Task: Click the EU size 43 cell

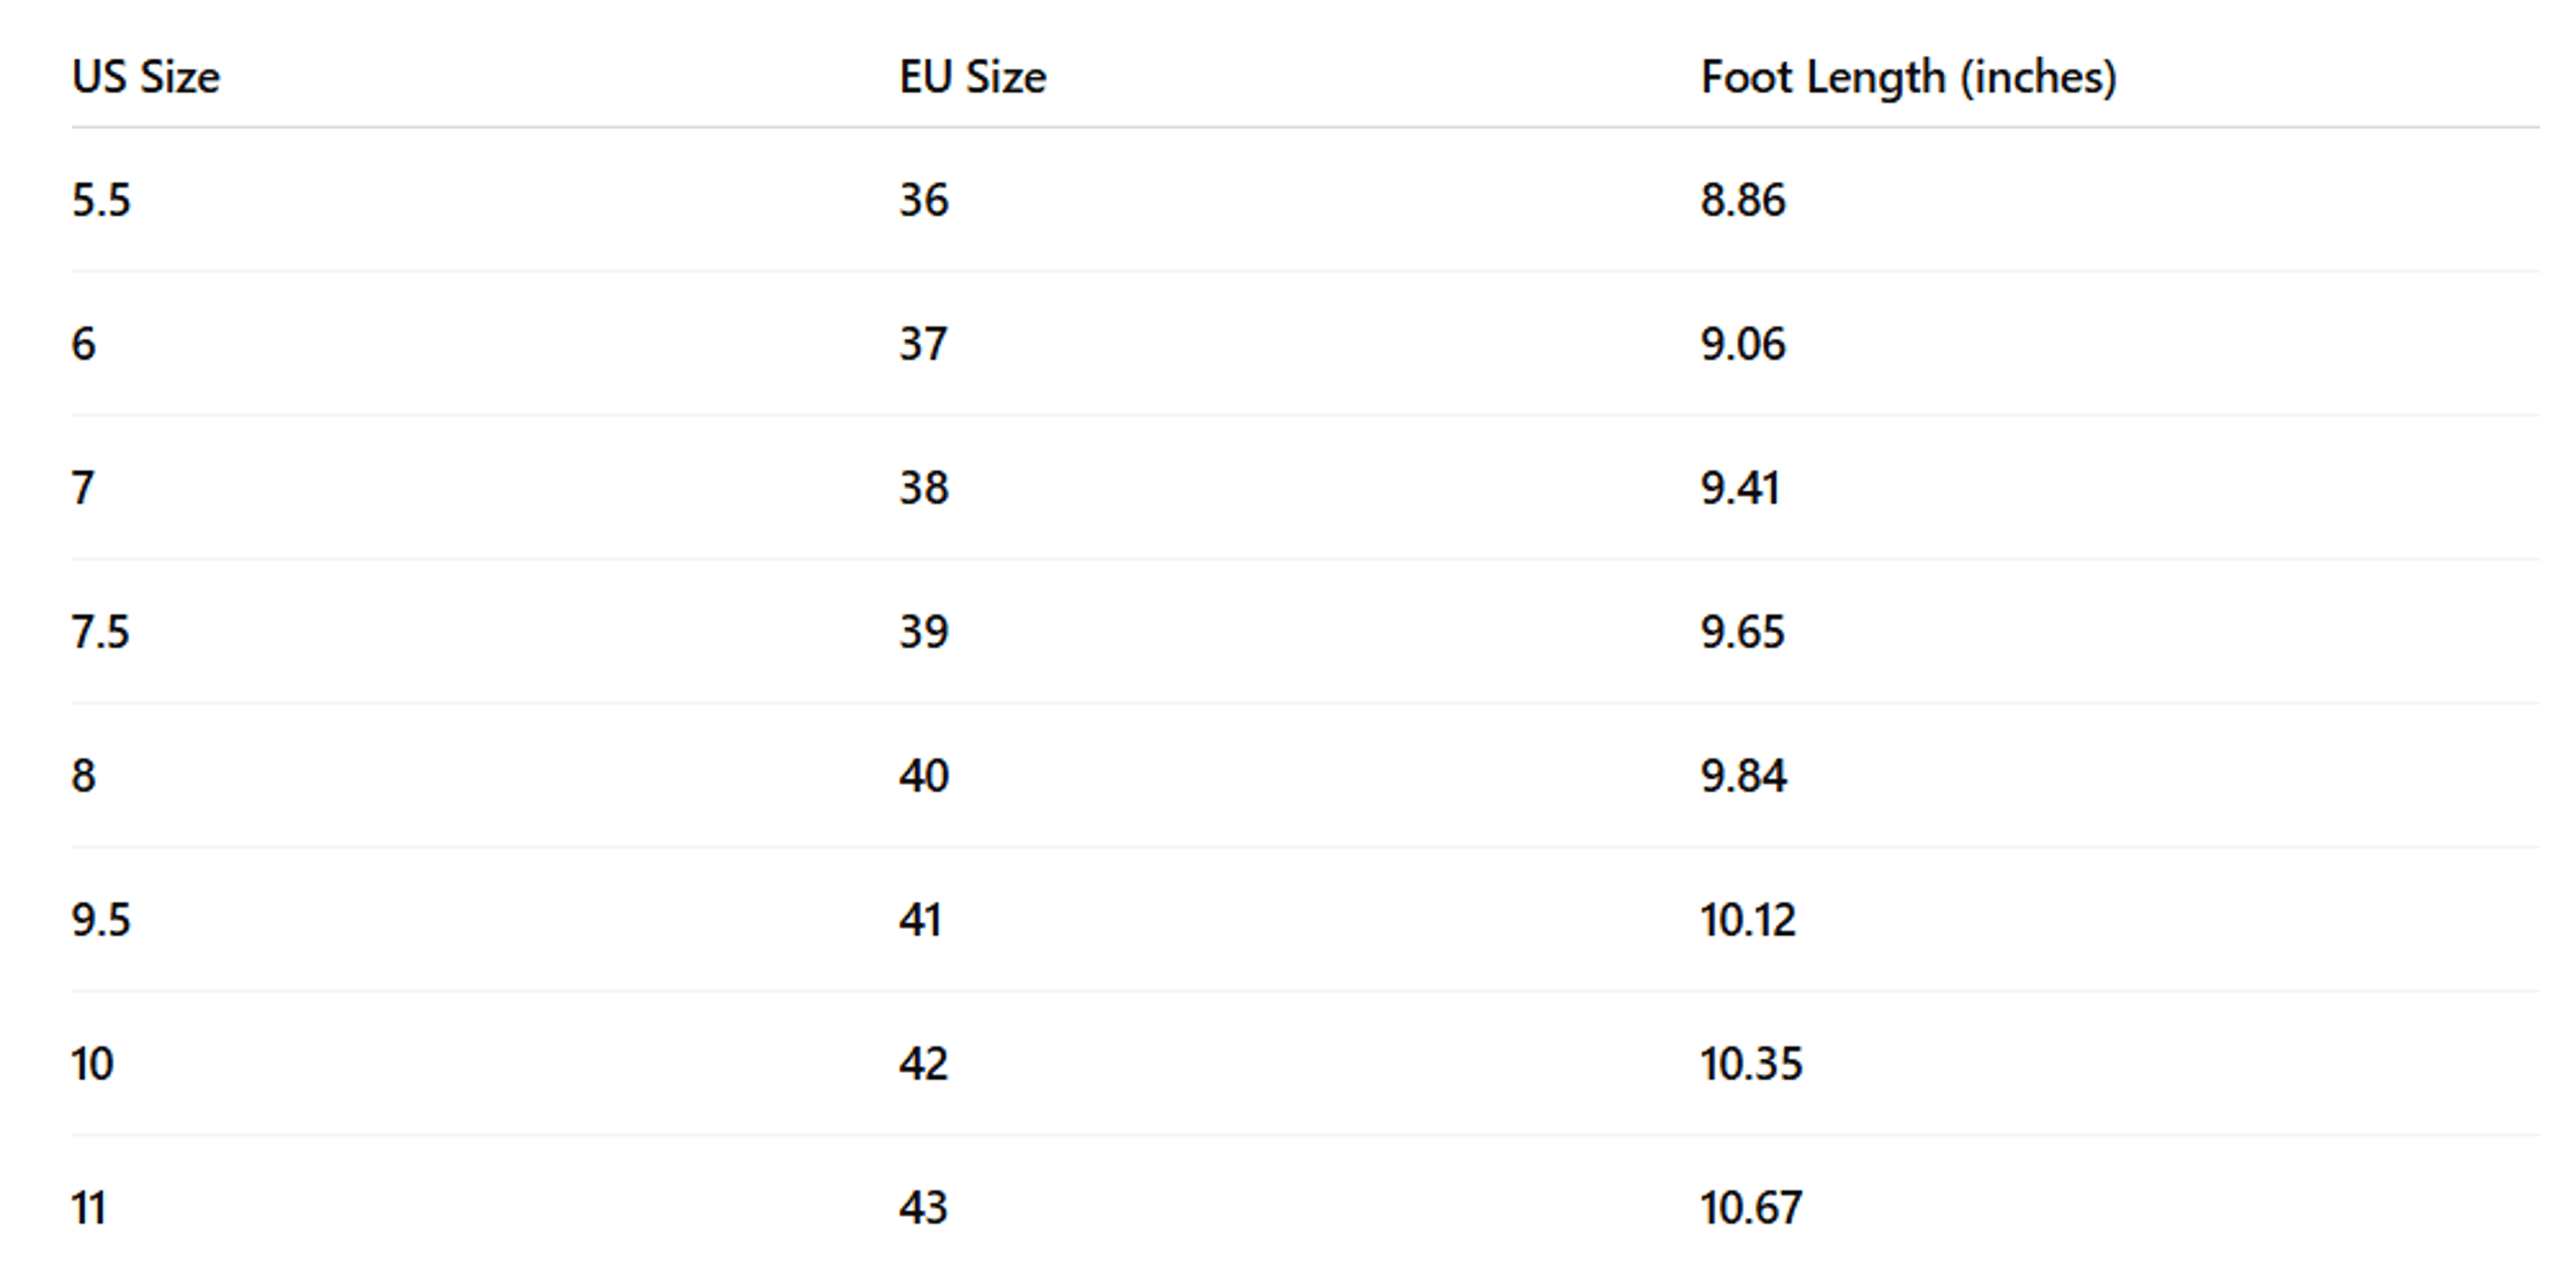Action: (924, 1208)
